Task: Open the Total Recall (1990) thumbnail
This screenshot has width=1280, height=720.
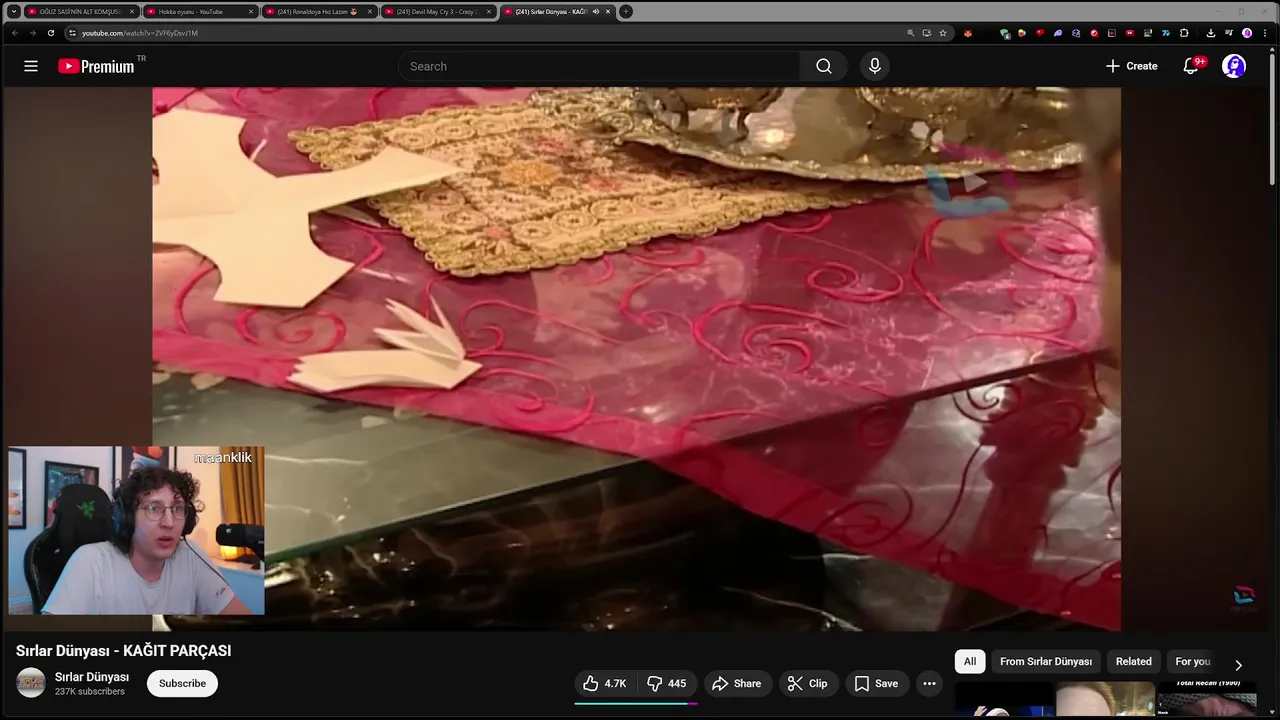Action: pyautogui.click(x=1207, y=699)
